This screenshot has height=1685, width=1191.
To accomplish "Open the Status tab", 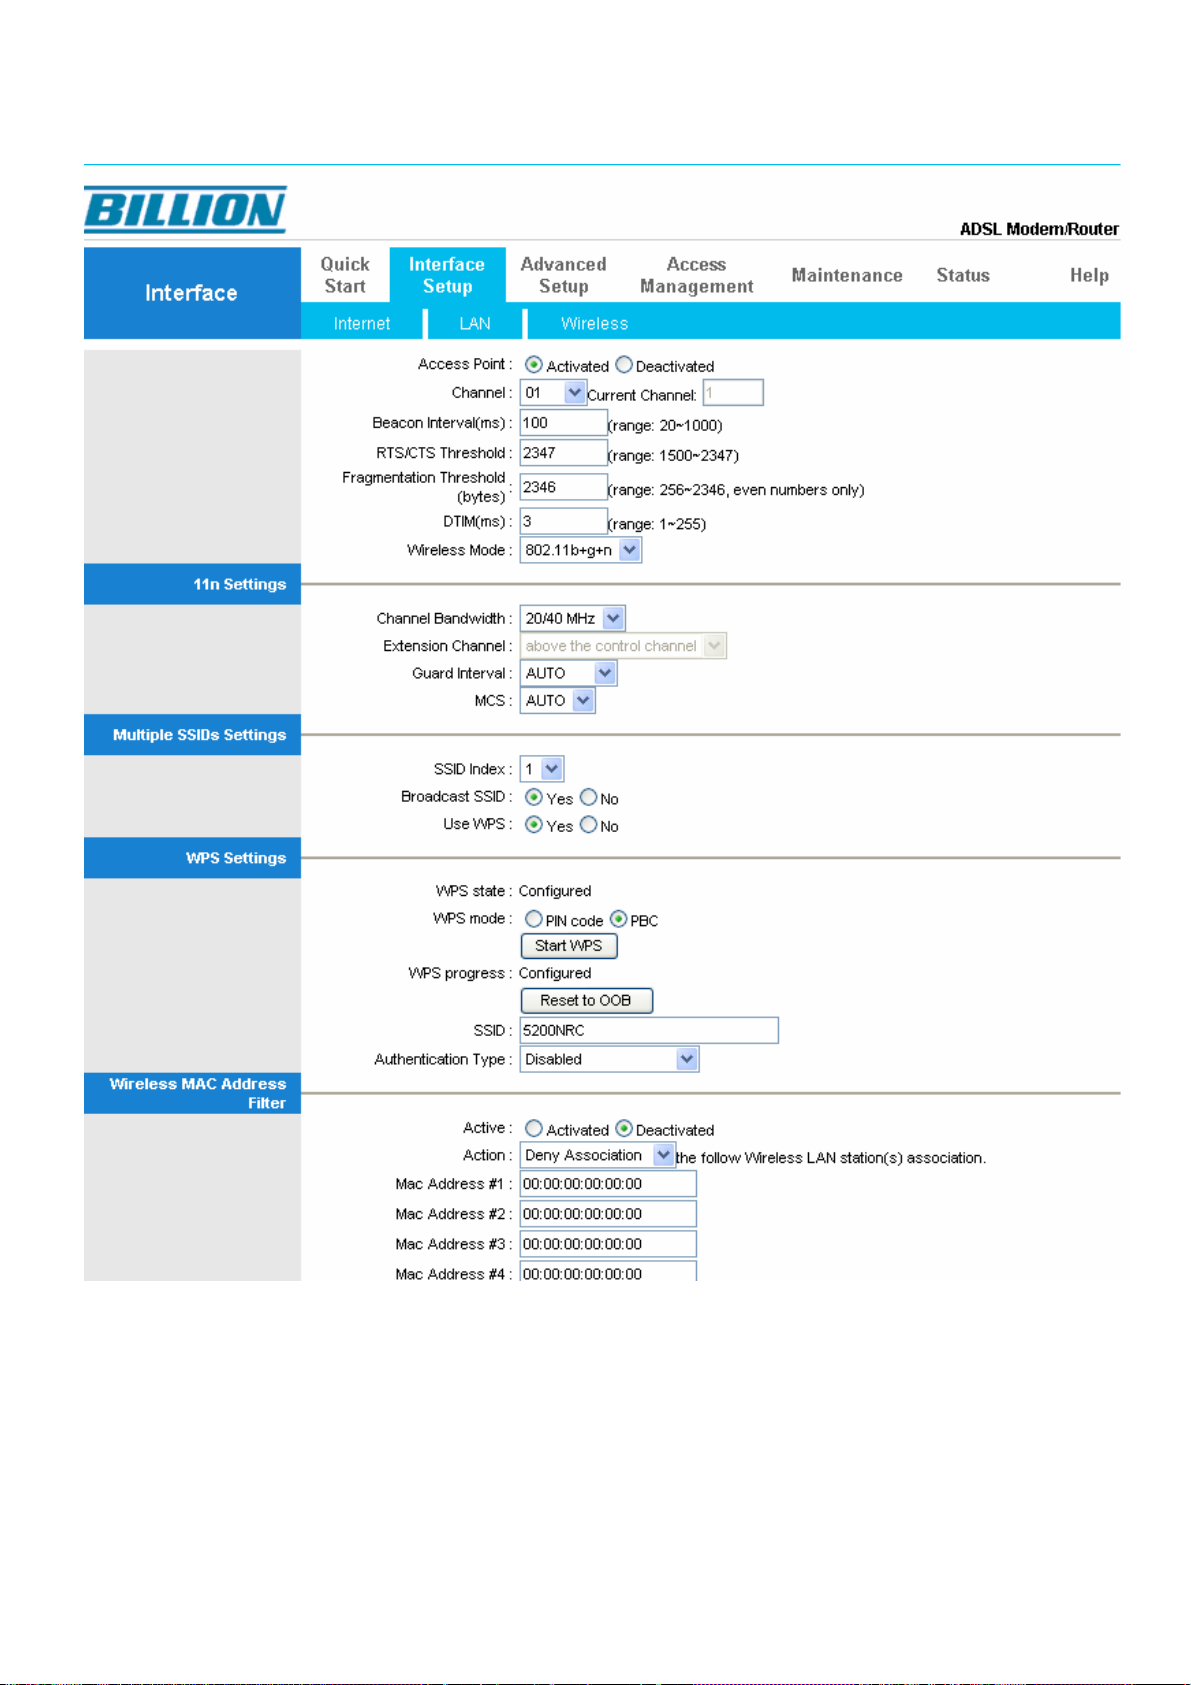I will (x=963, y=275).
